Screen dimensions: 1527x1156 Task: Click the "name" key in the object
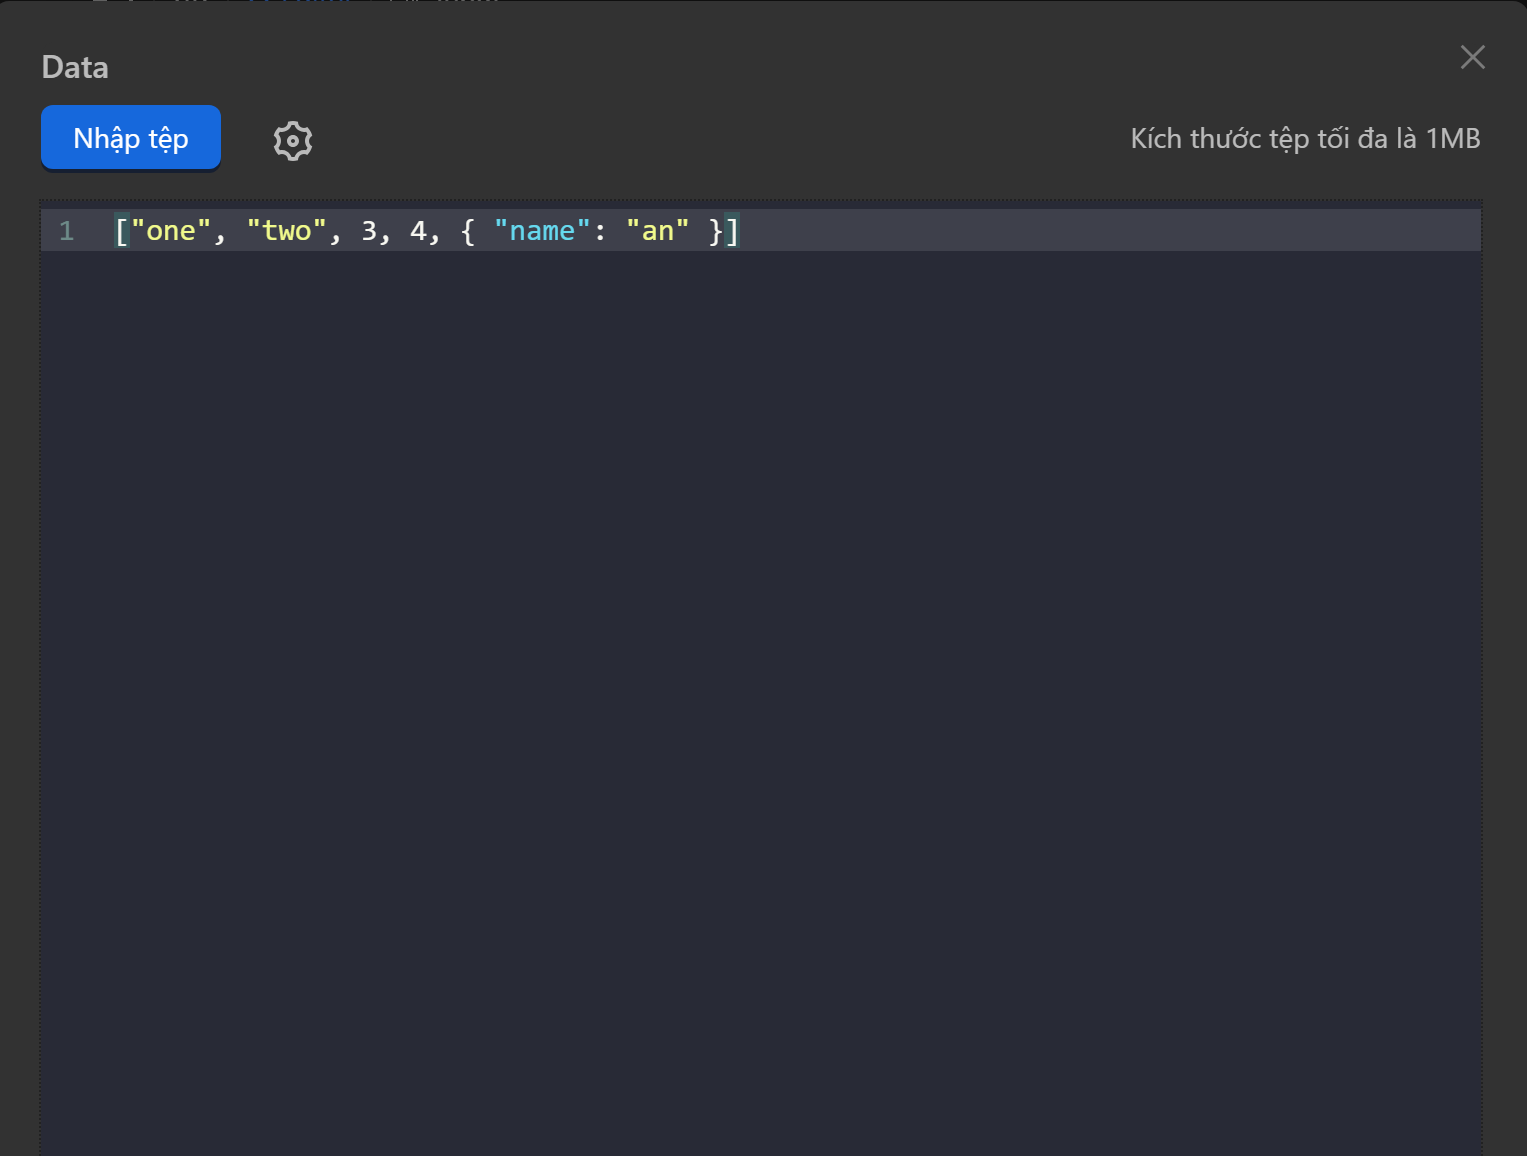tap(542, 231)
